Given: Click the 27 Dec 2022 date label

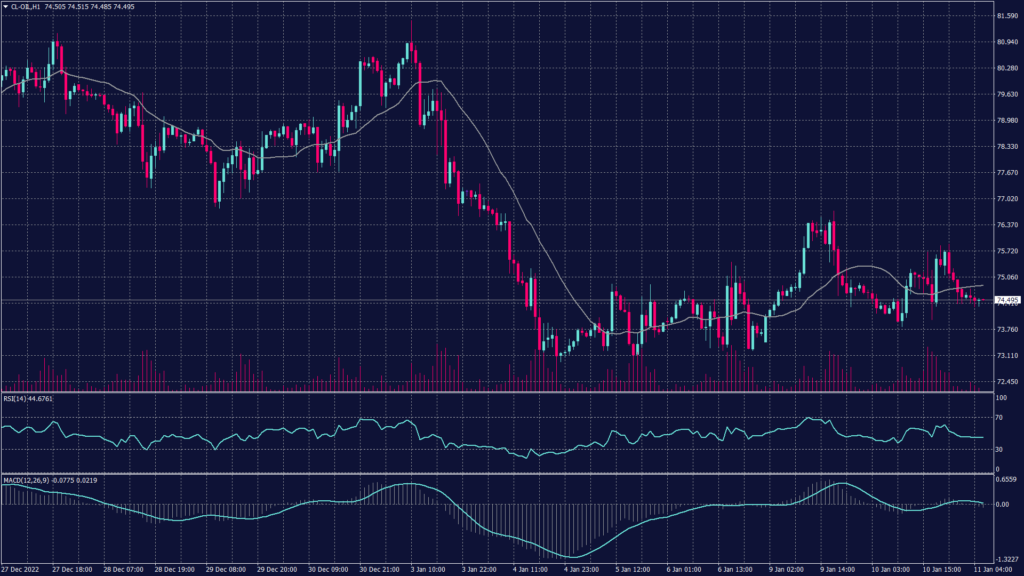Looking at the screenshot, I should tap(23, 569).
